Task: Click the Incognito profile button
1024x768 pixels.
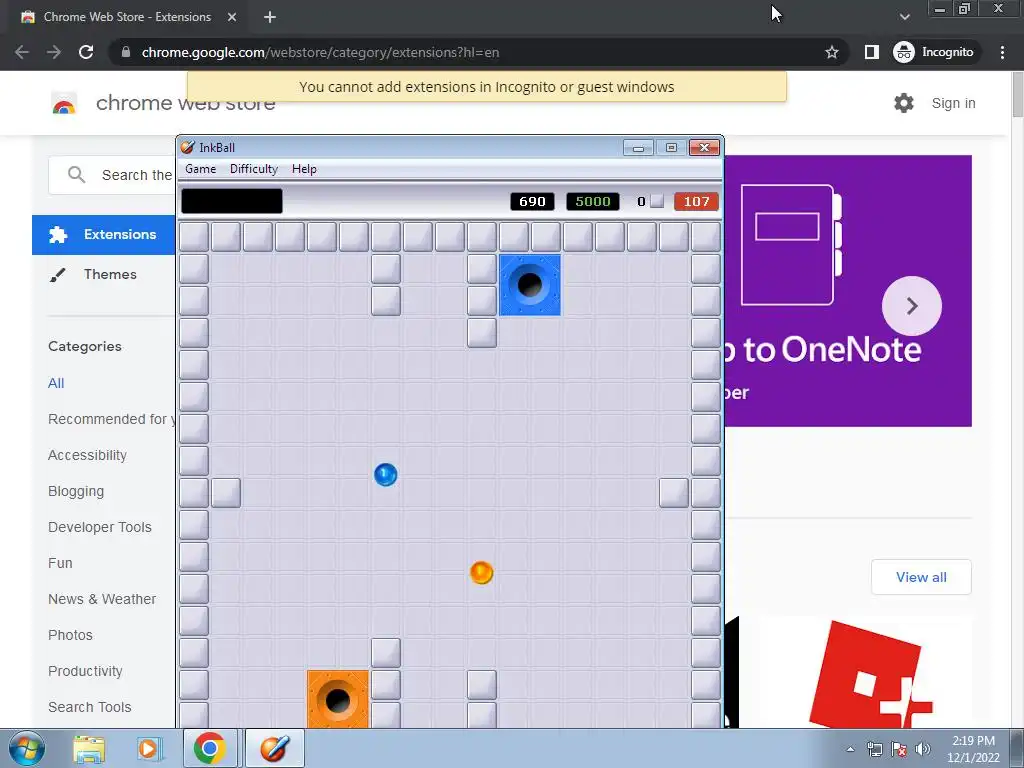Action: point(934,52)
